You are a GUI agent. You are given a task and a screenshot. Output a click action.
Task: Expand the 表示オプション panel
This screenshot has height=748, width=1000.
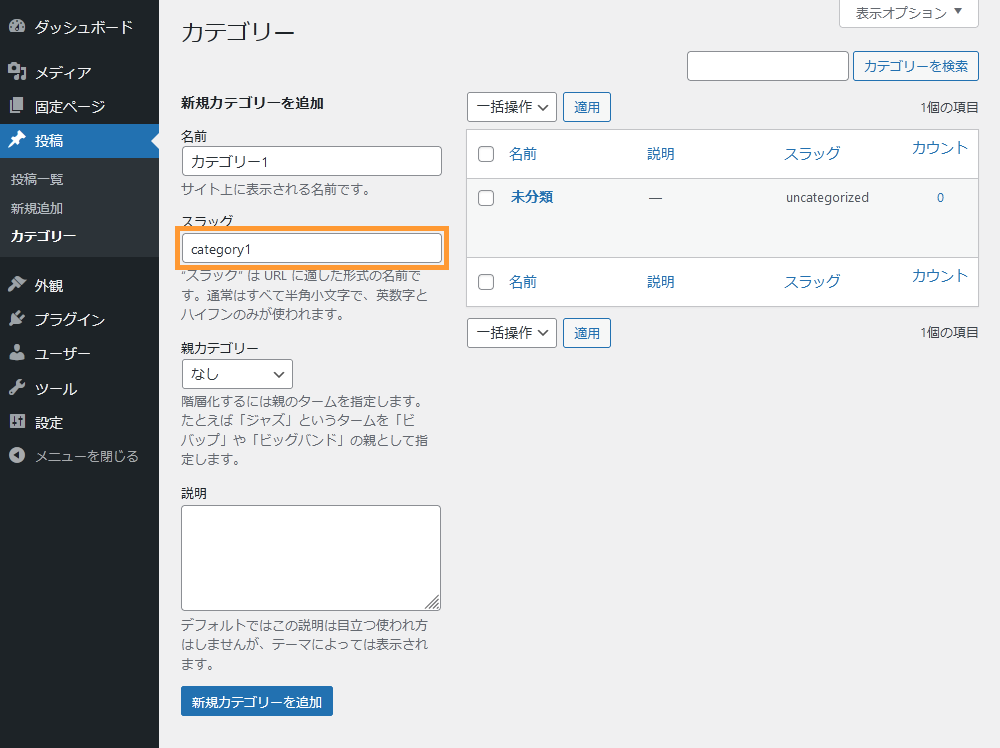[x=906, y=14]
